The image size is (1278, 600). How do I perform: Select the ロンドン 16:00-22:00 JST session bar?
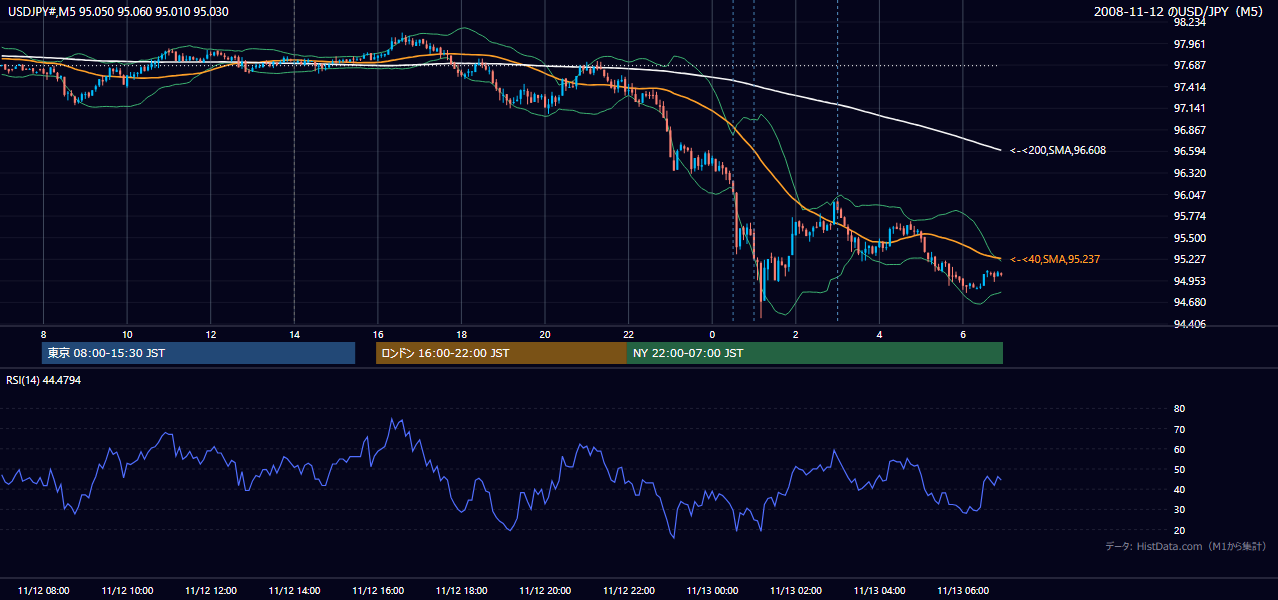pyautogui.click(x=501, y=353)
